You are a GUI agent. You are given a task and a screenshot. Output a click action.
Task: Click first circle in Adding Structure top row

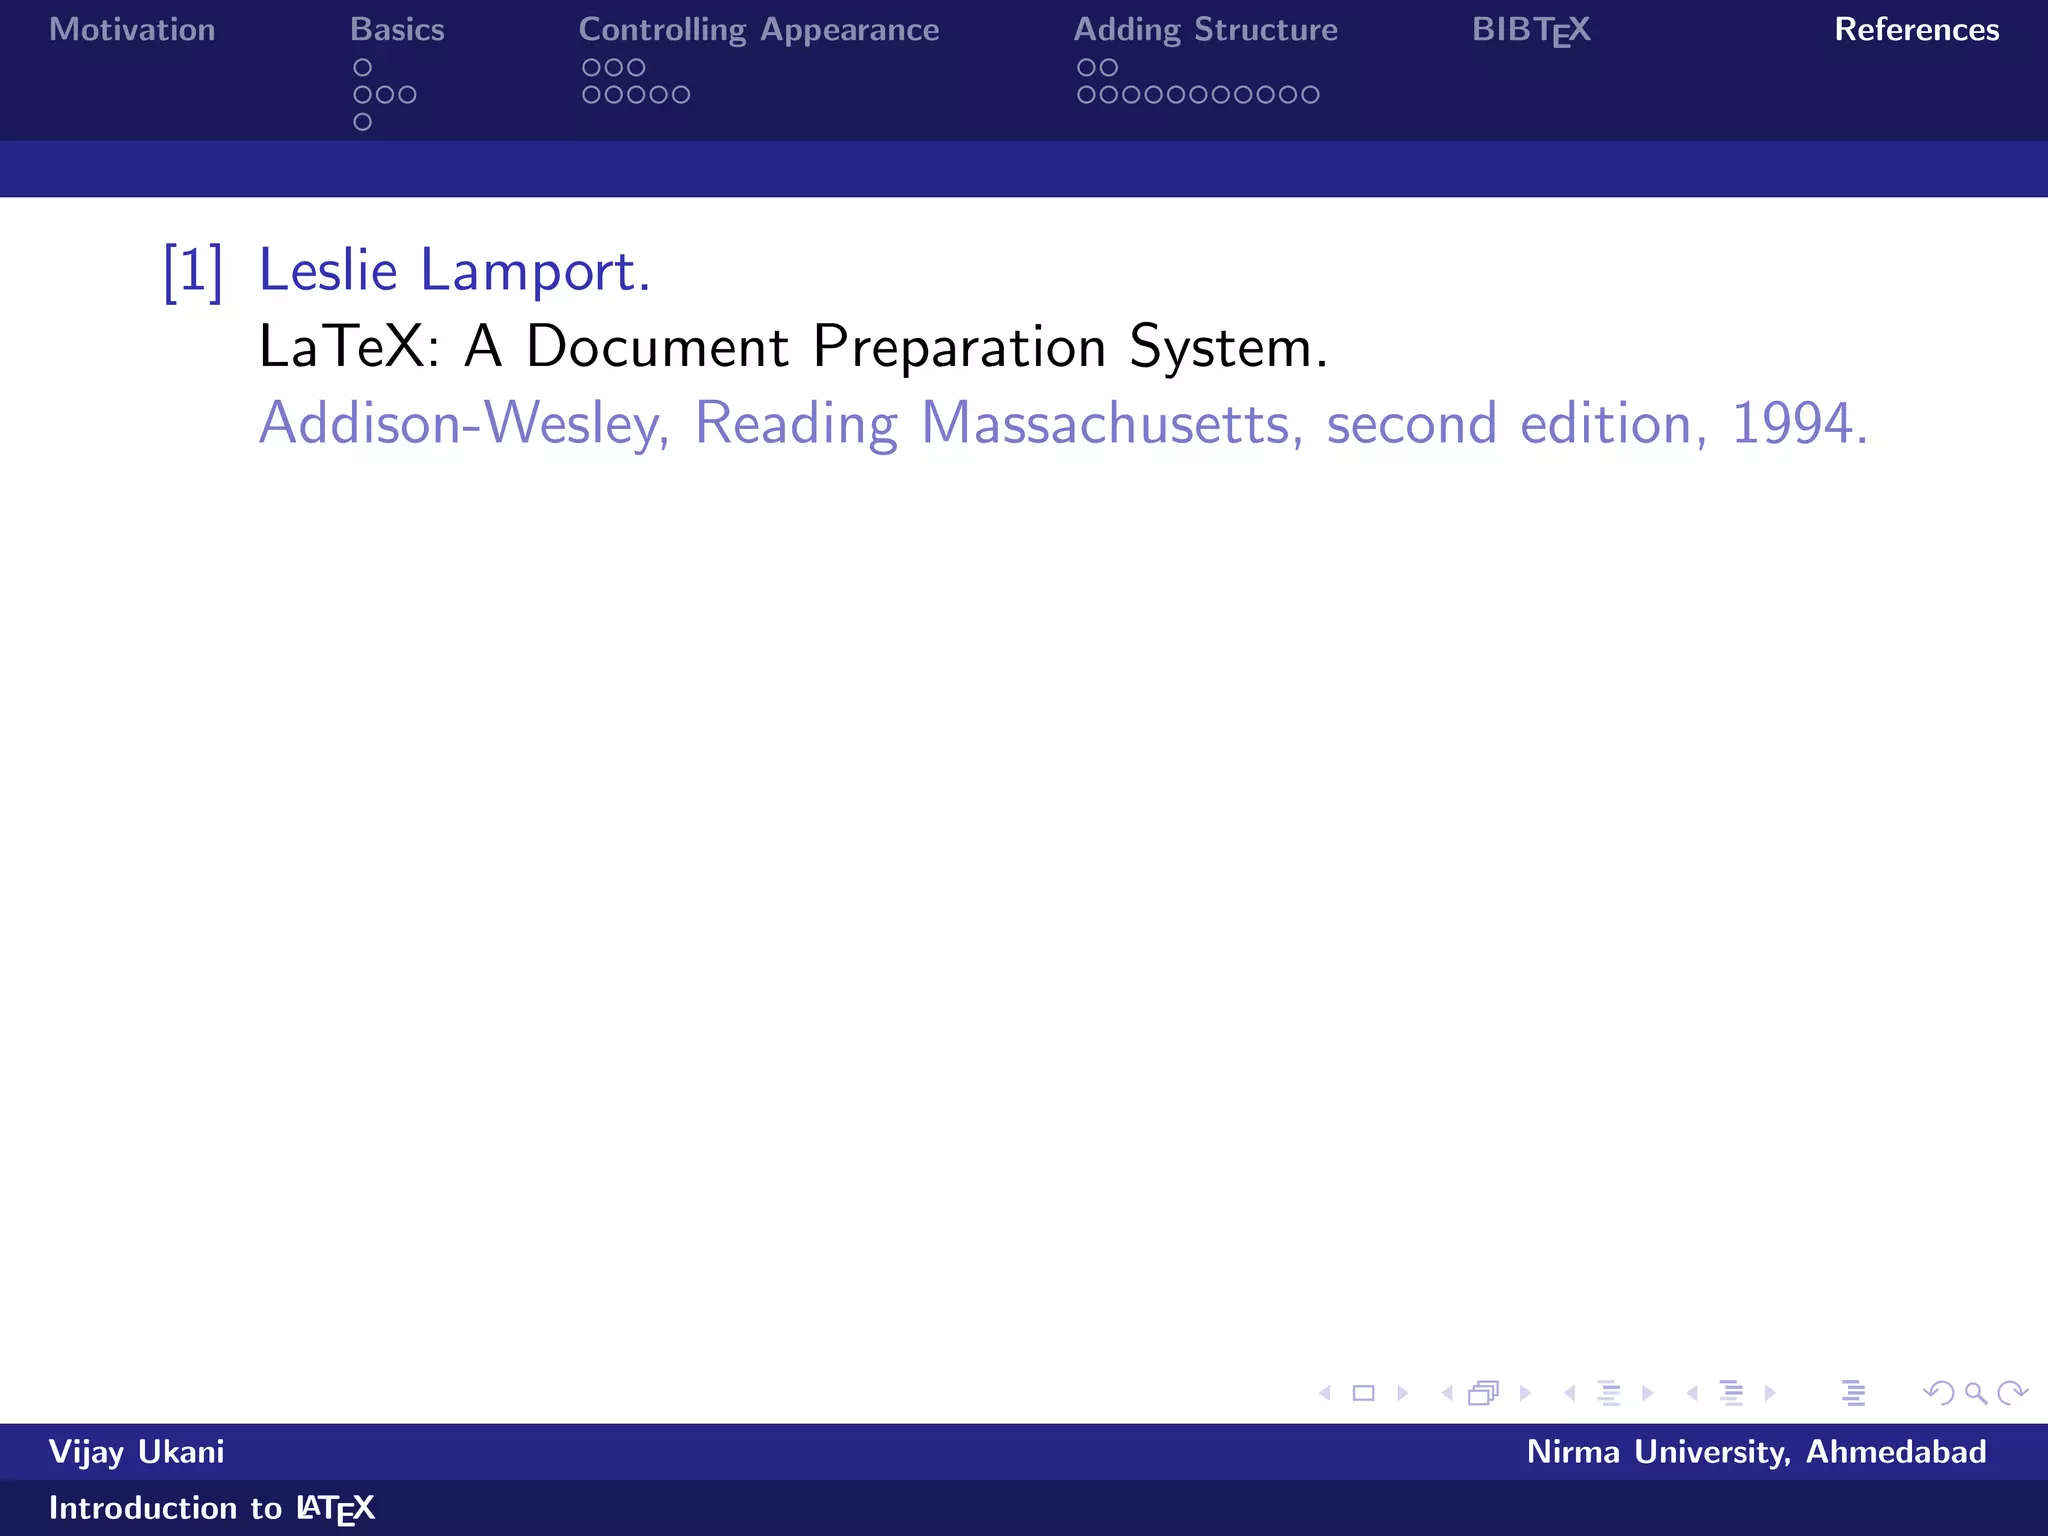(x=1086, y=68)
